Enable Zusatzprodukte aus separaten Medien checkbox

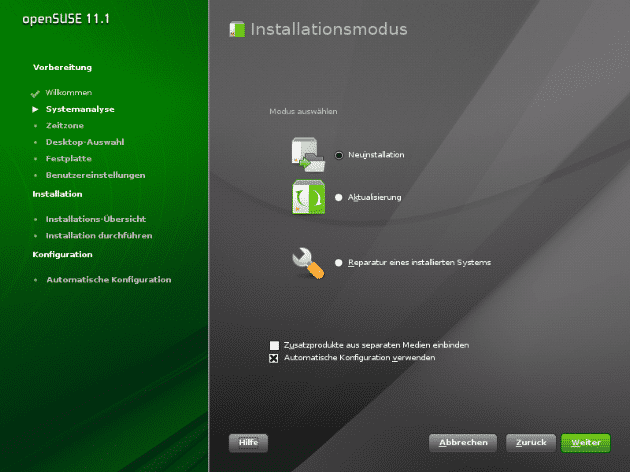click(x=274, y=345)
